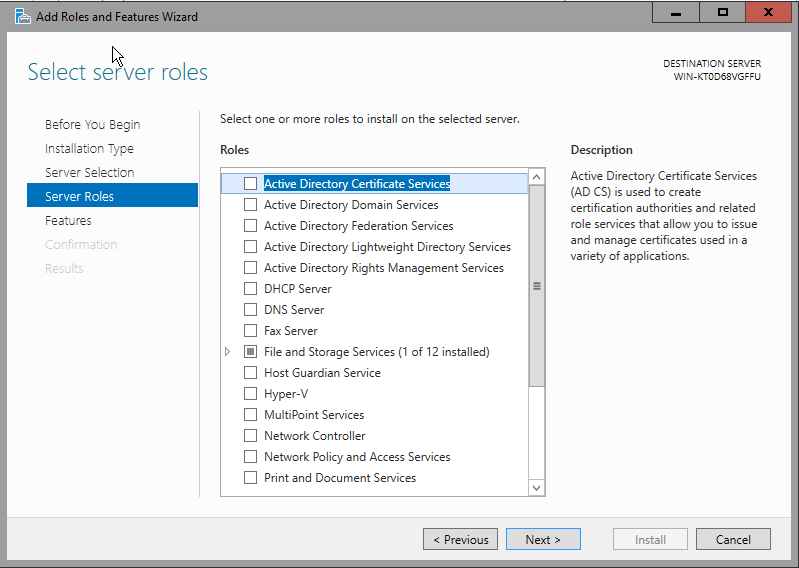
Task: Cancel the wizard
Action: tap(733, 540)
